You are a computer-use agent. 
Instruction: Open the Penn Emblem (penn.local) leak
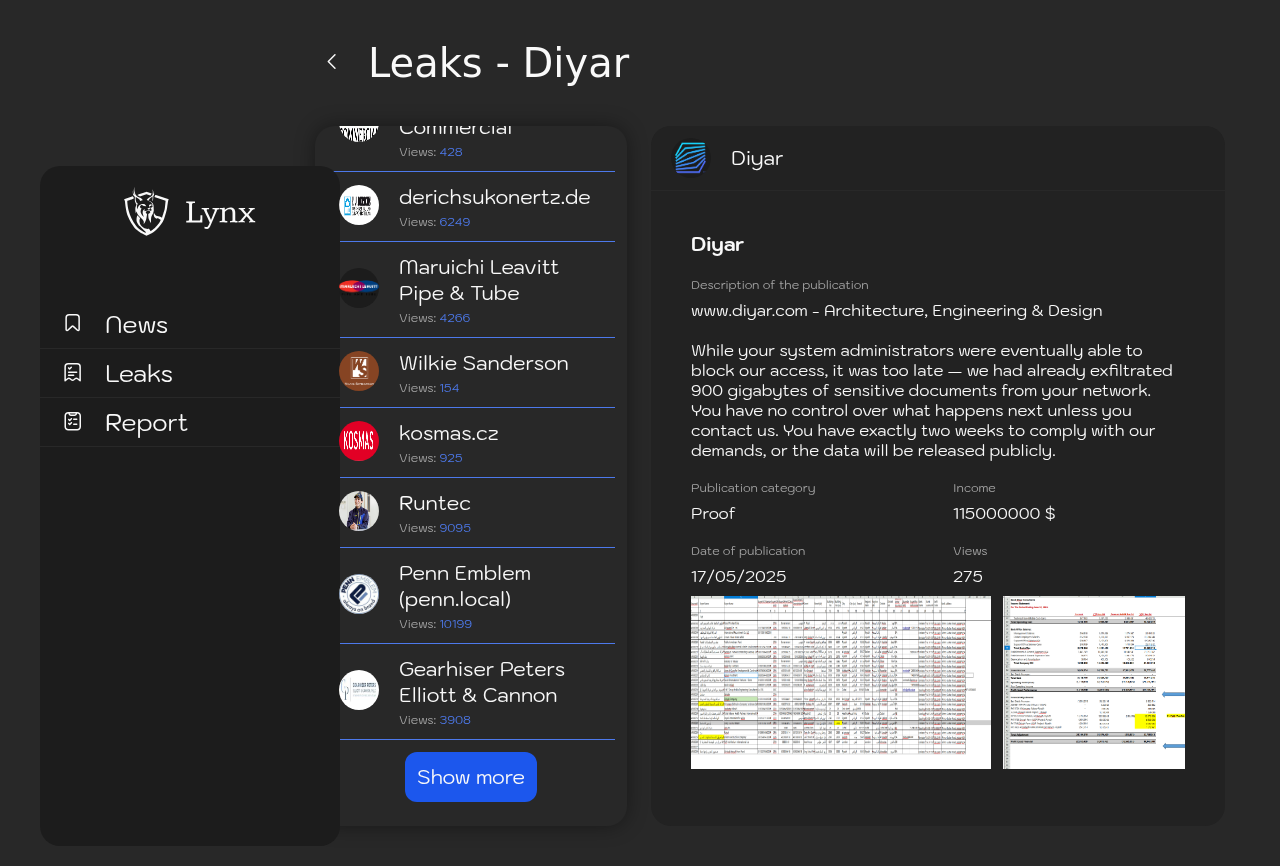(477, 596)
